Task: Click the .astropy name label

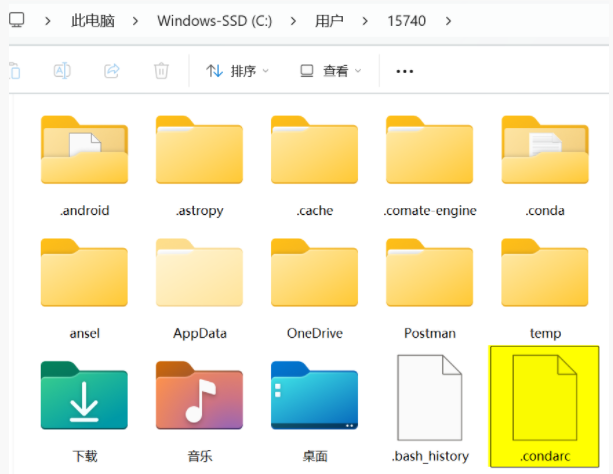Action: [x=199, y=211]
